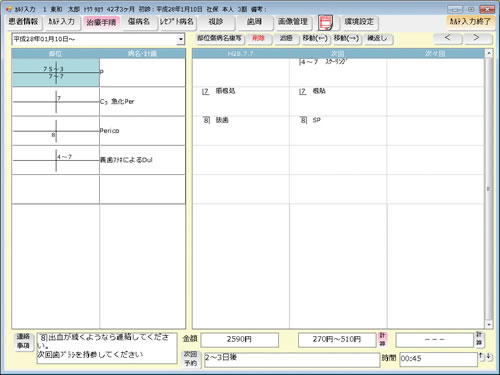Click the 連絡事項 button

tap(23, 341)
